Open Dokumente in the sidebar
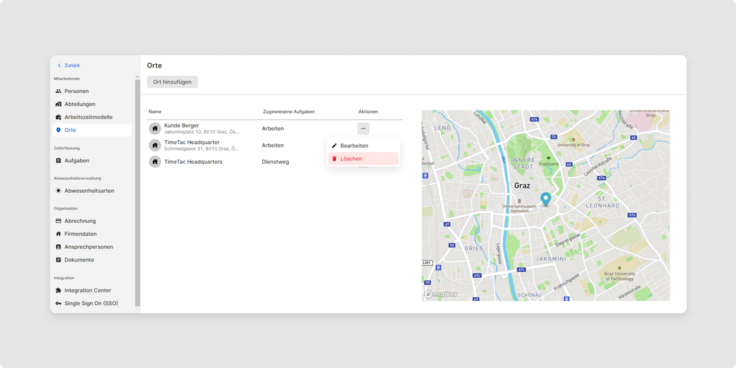 click(92, 260)
